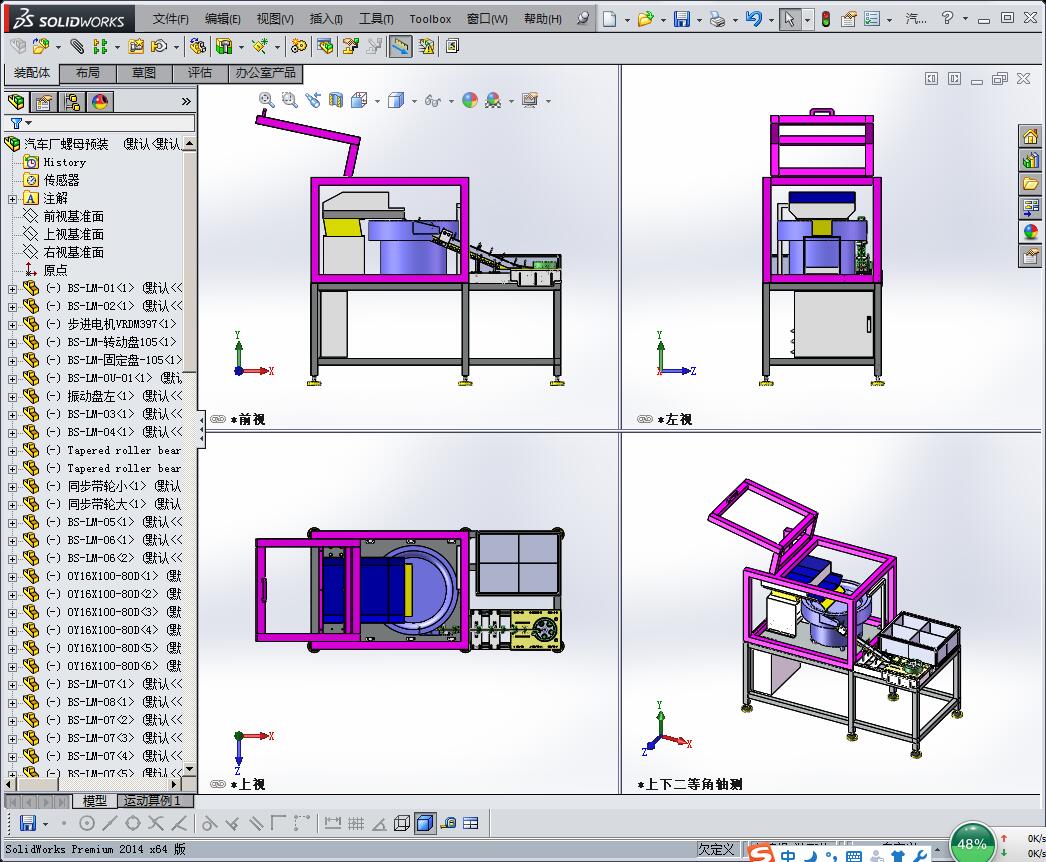Click the New document icon
The image size is (1046, 862).
tap(609, 19)
